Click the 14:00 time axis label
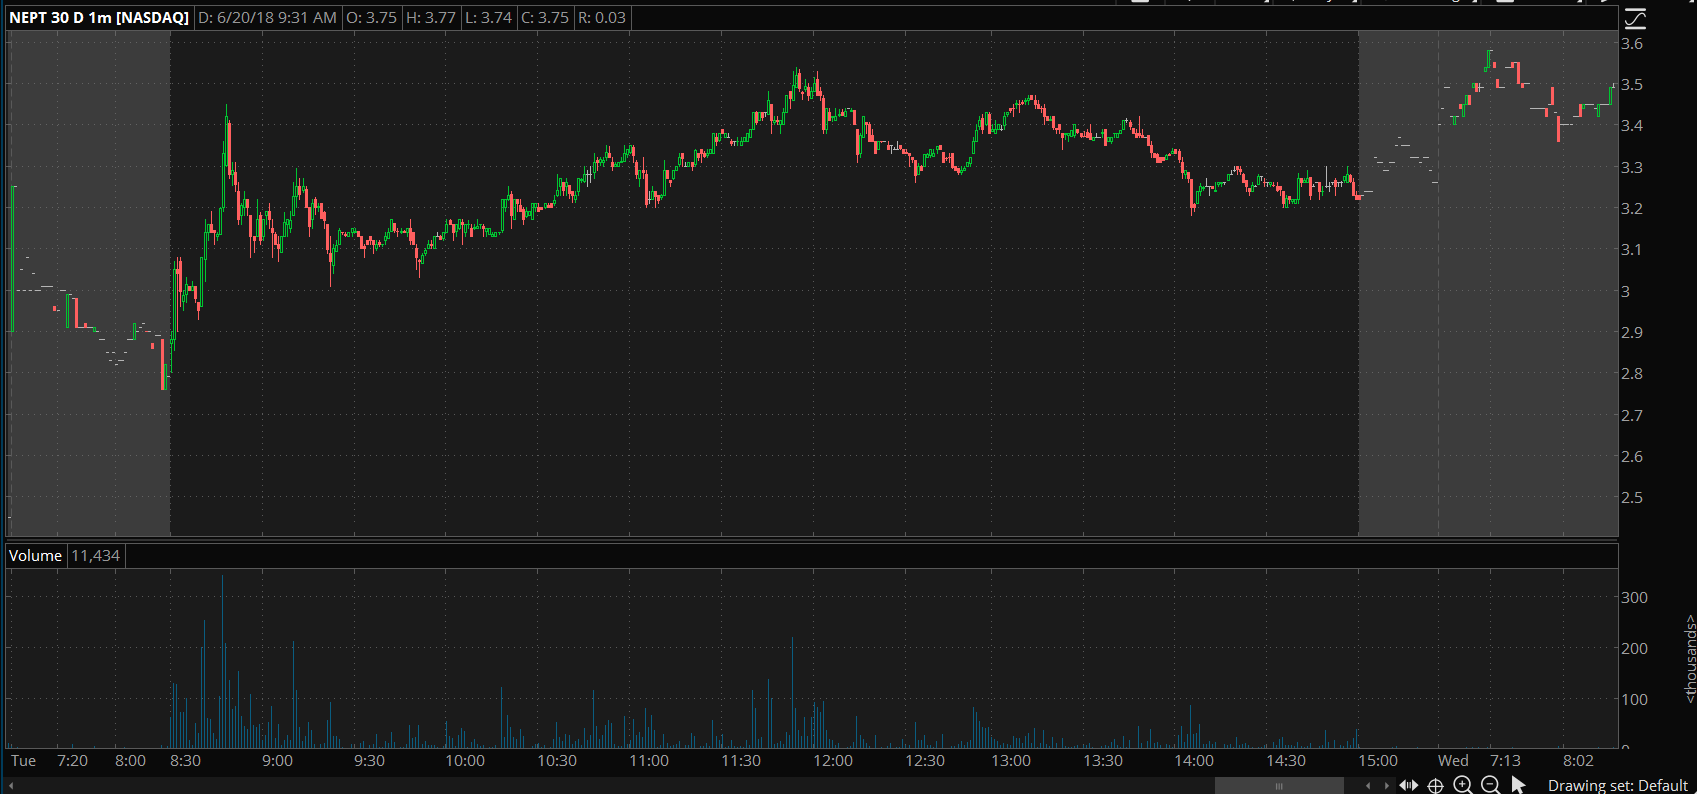The image size is (1697, 794). tap(1194, 761)
